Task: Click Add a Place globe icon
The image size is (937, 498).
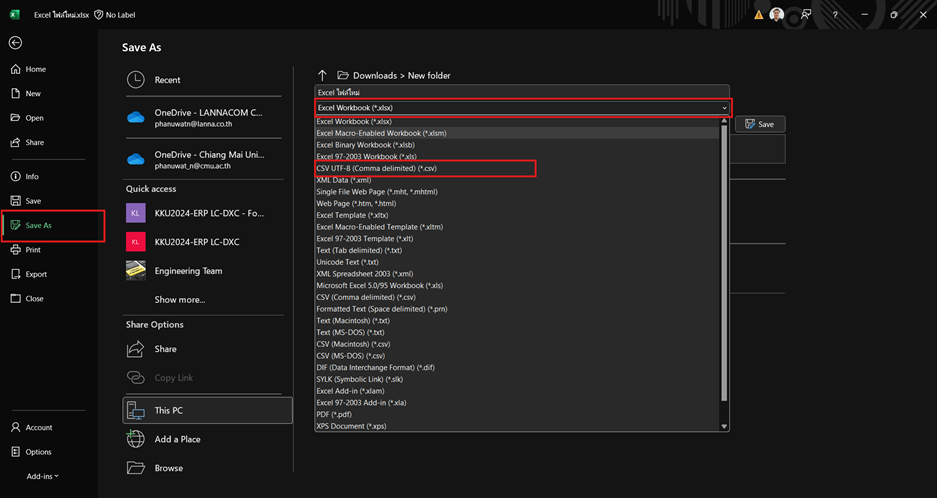Action: (x=136, y=439)
